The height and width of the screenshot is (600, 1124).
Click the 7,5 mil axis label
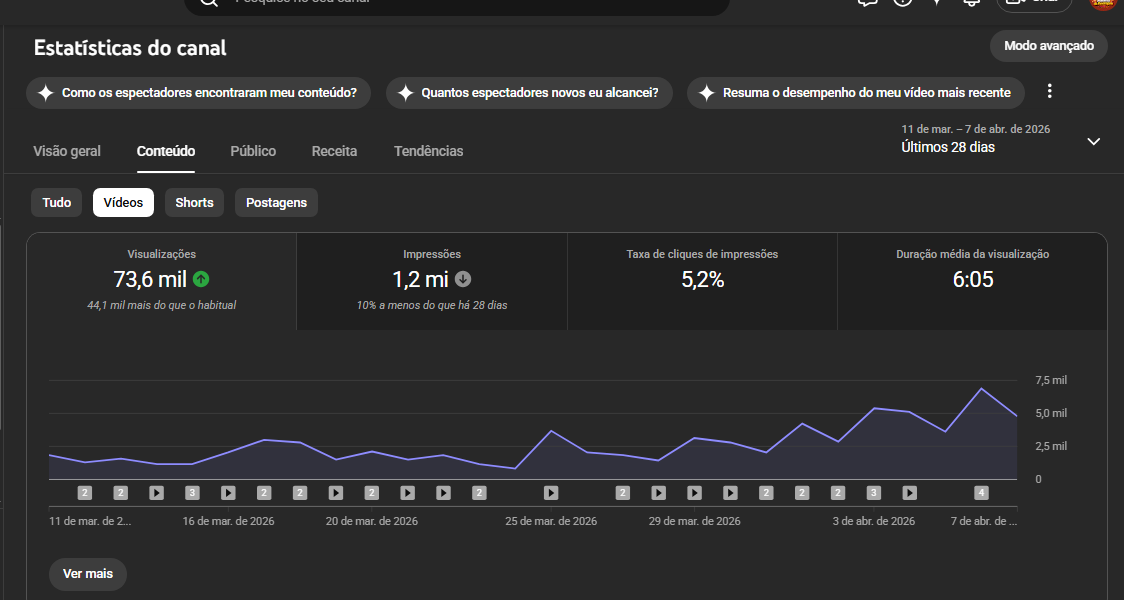tap(1051, 381)
